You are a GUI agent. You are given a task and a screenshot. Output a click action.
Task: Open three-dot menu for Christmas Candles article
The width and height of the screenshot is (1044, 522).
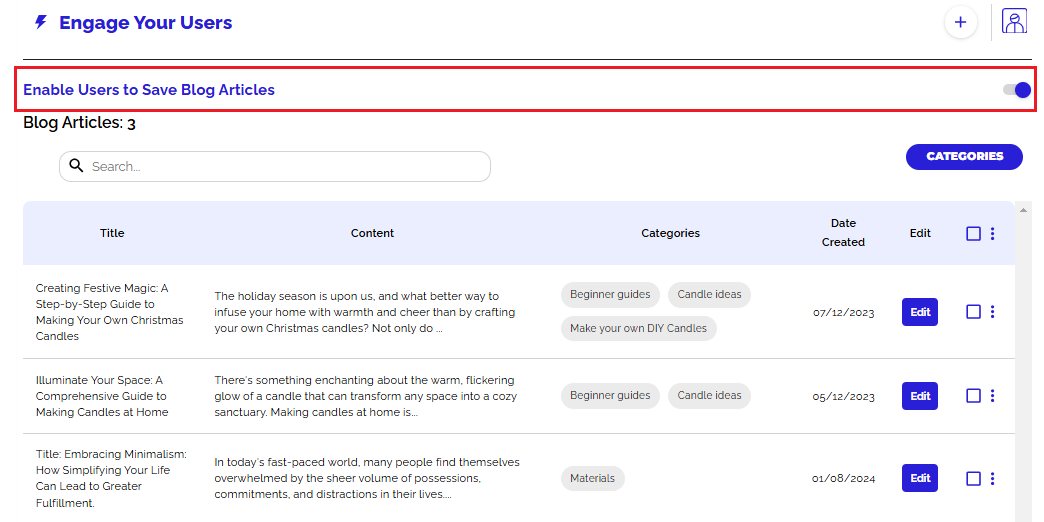992,312
